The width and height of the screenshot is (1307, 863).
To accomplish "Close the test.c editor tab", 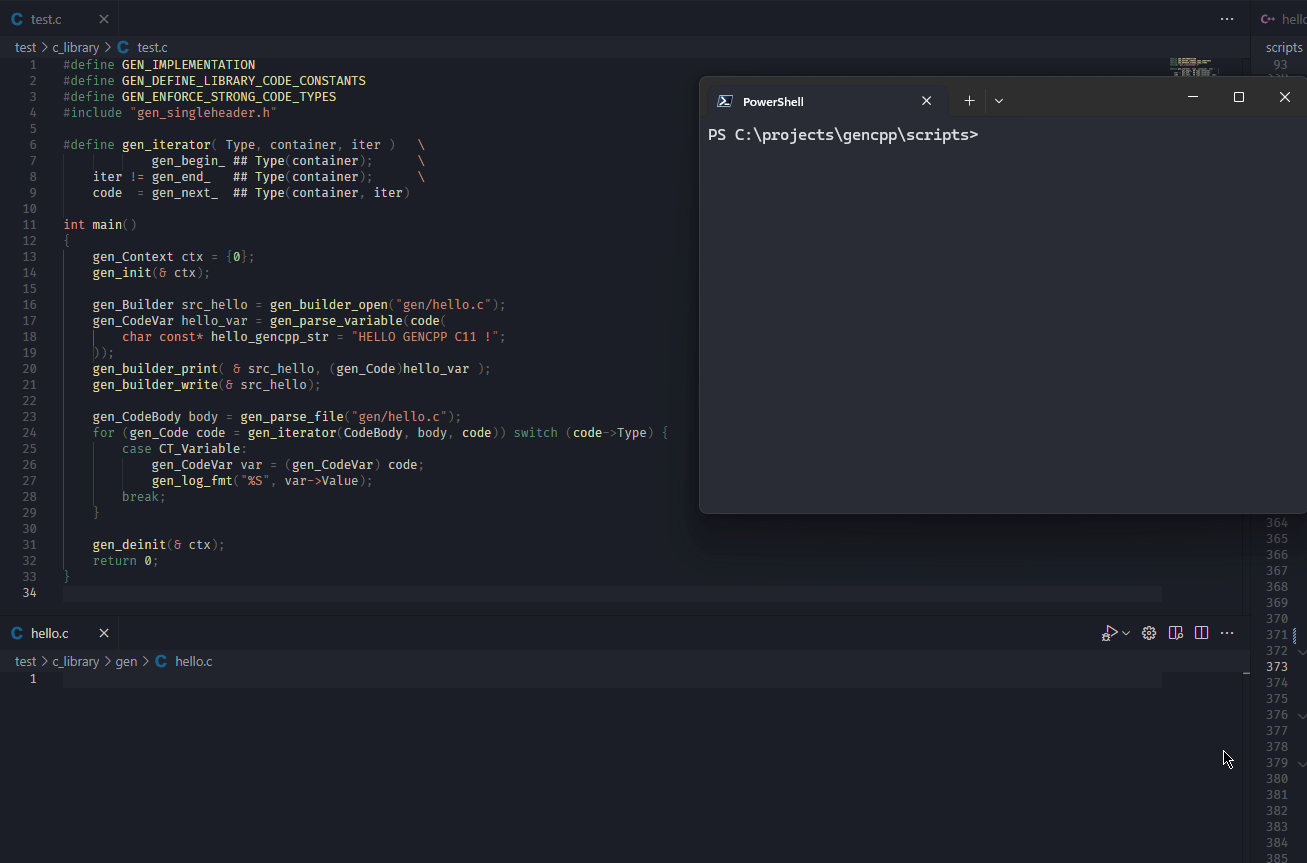I will [104, 19].
